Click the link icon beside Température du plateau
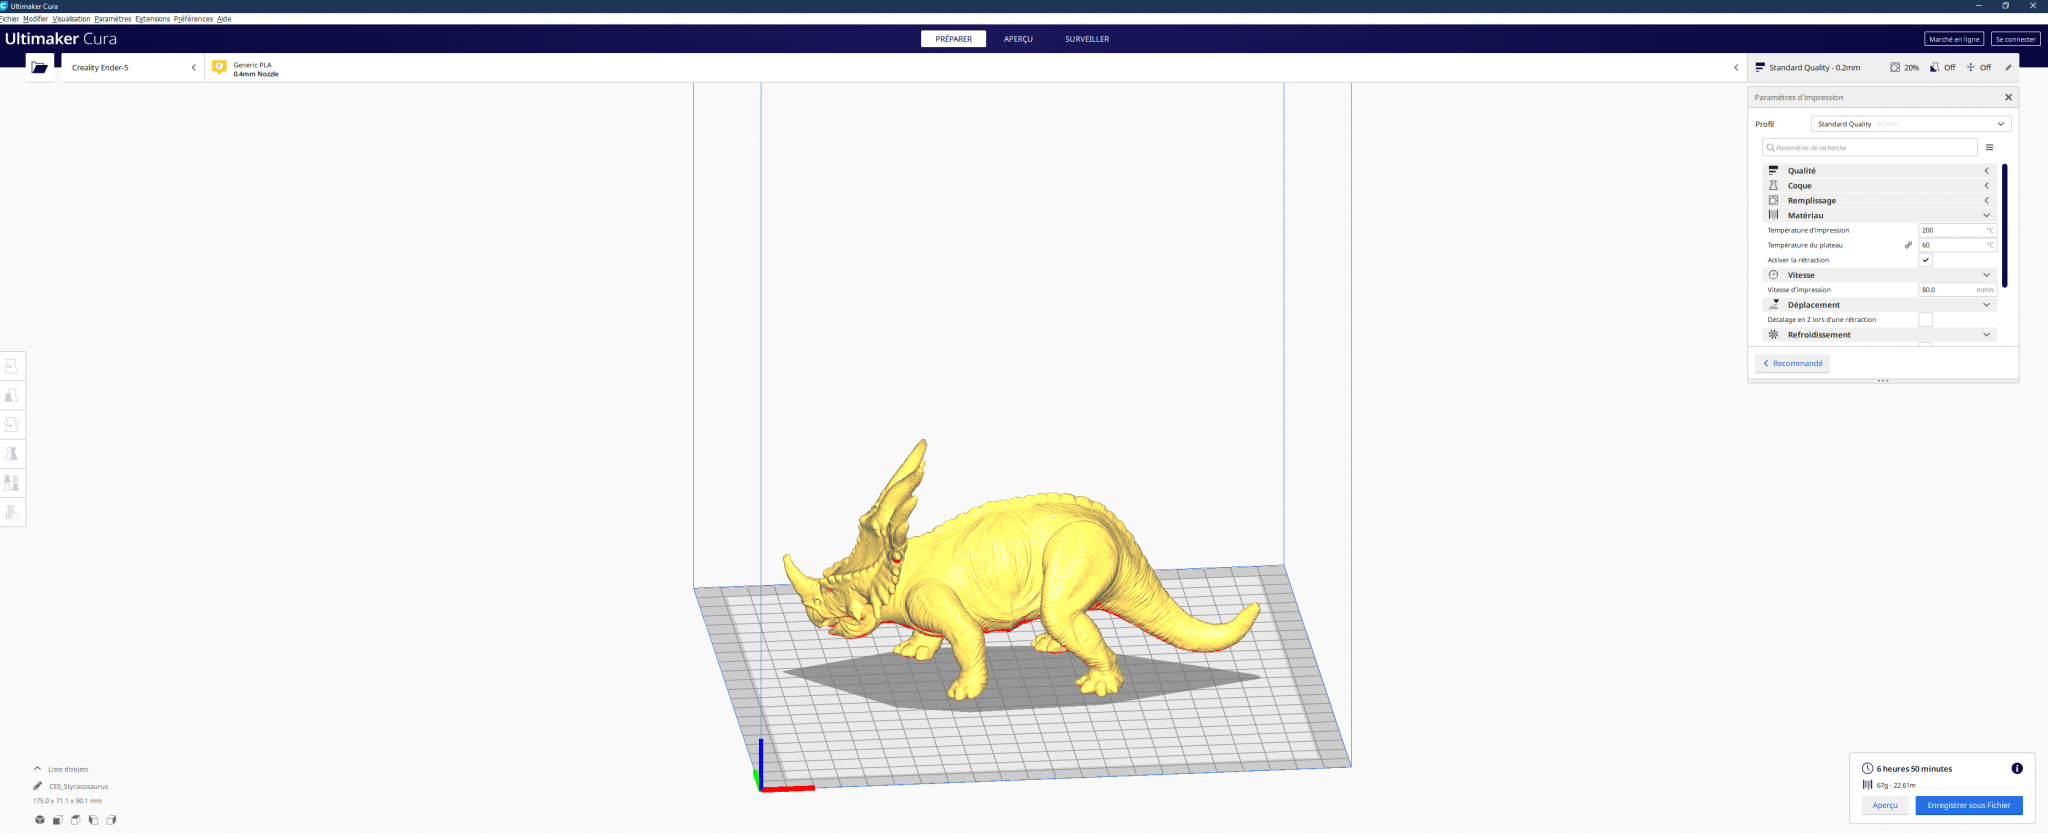This screenshot has width=2048, height=833. click(1908, 245)
